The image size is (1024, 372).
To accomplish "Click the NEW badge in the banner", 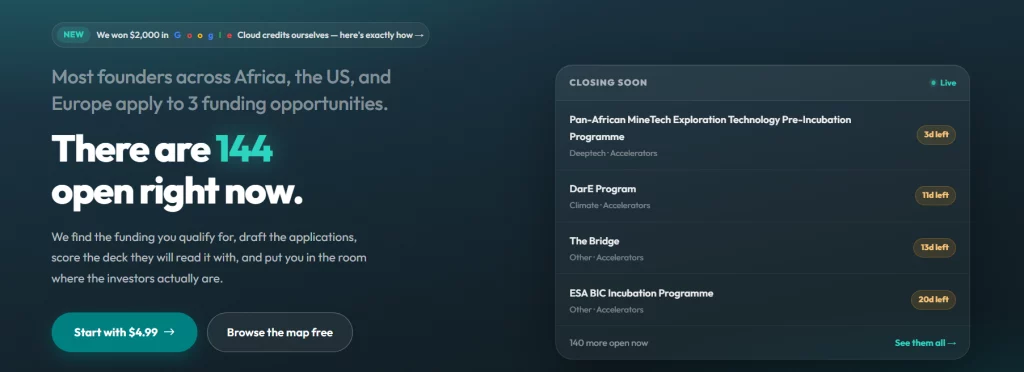I will (74, 35).
